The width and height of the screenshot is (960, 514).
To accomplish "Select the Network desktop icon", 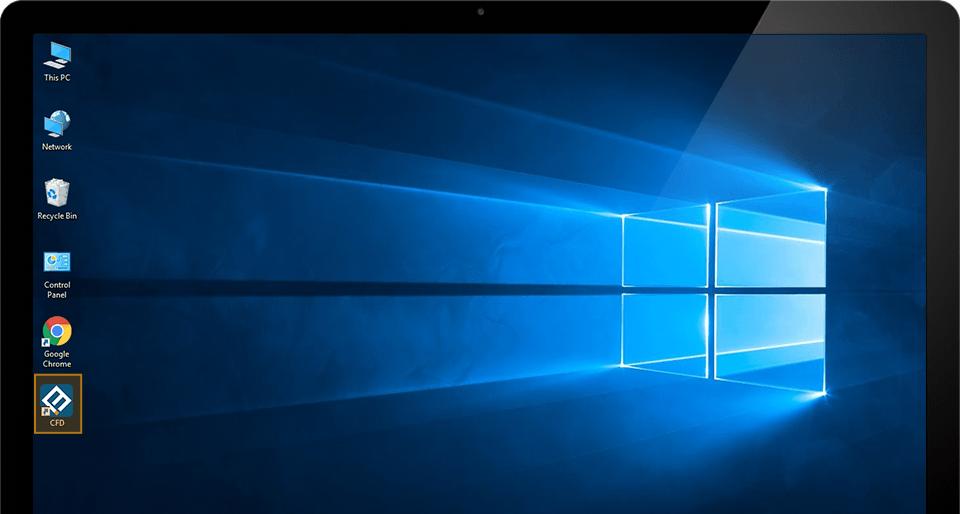I will click(x=57, y=124).
